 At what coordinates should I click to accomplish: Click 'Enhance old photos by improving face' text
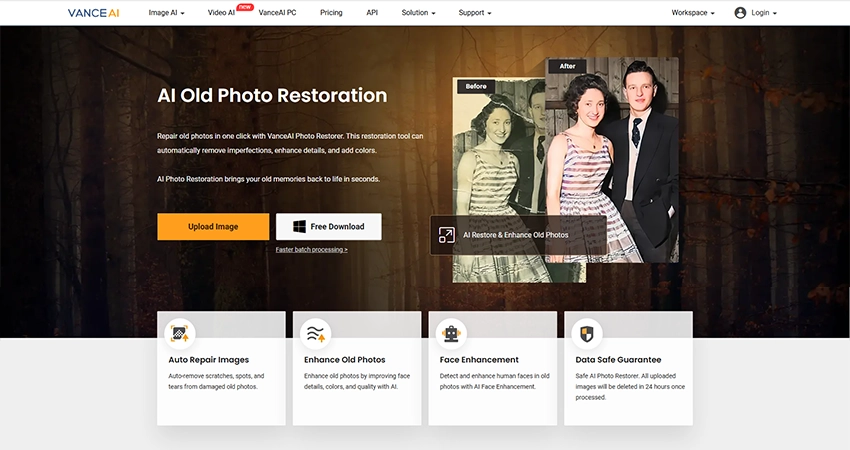click(x=357, y=381)
